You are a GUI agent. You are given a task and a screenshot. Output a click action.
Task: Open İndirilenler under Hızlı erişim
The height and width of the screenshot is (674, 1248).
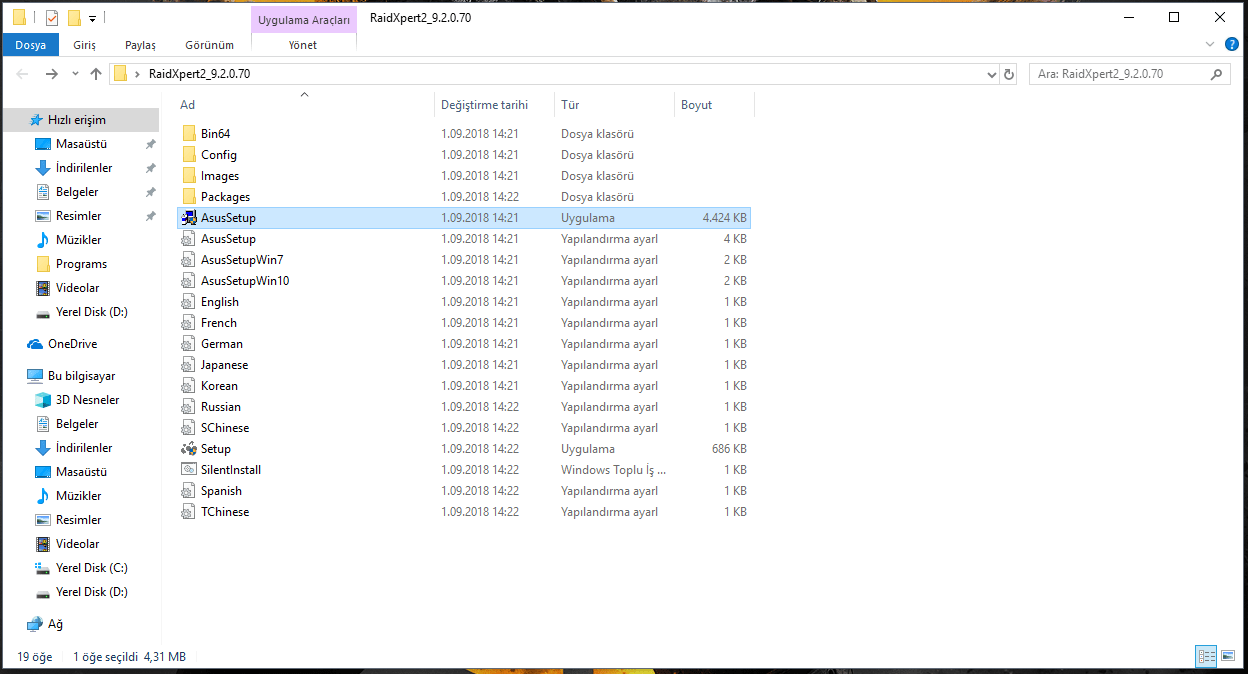click(84, 168)
